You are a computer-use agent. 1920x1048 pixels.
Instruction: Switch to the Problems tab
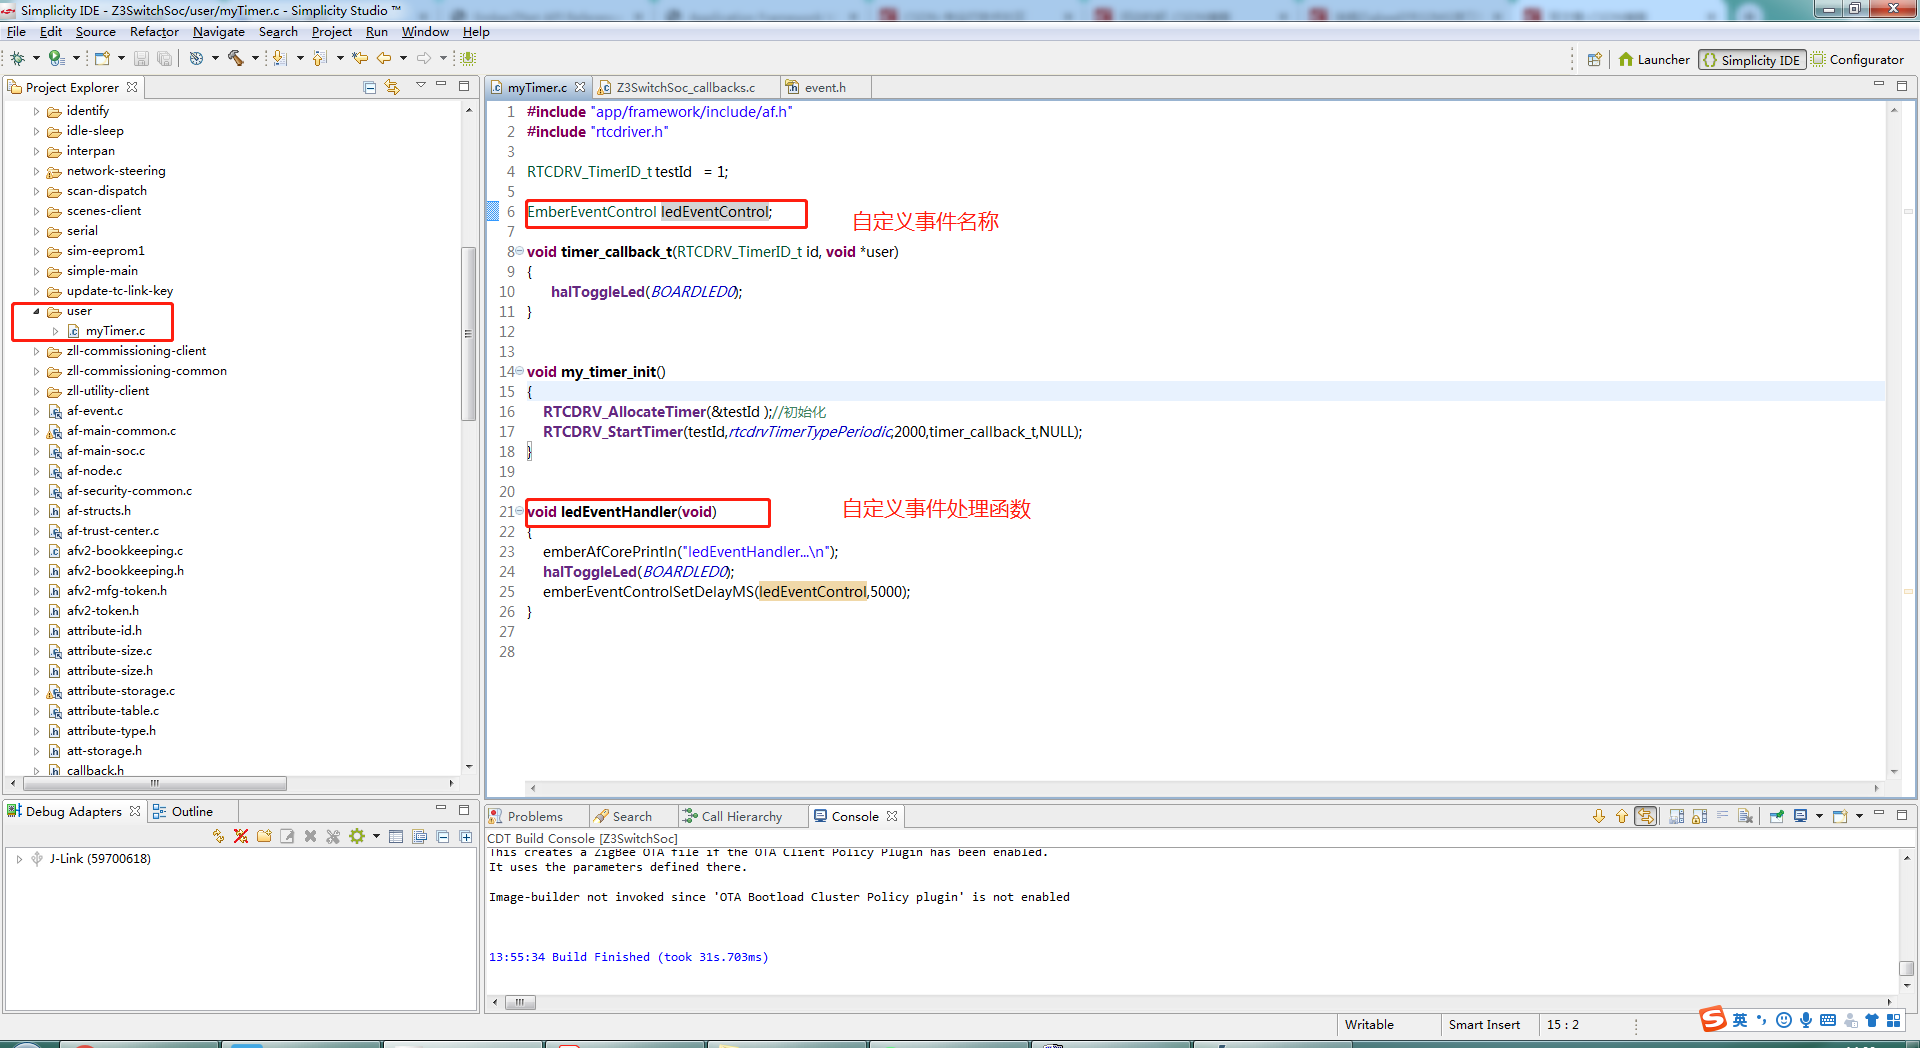(535, 817)
